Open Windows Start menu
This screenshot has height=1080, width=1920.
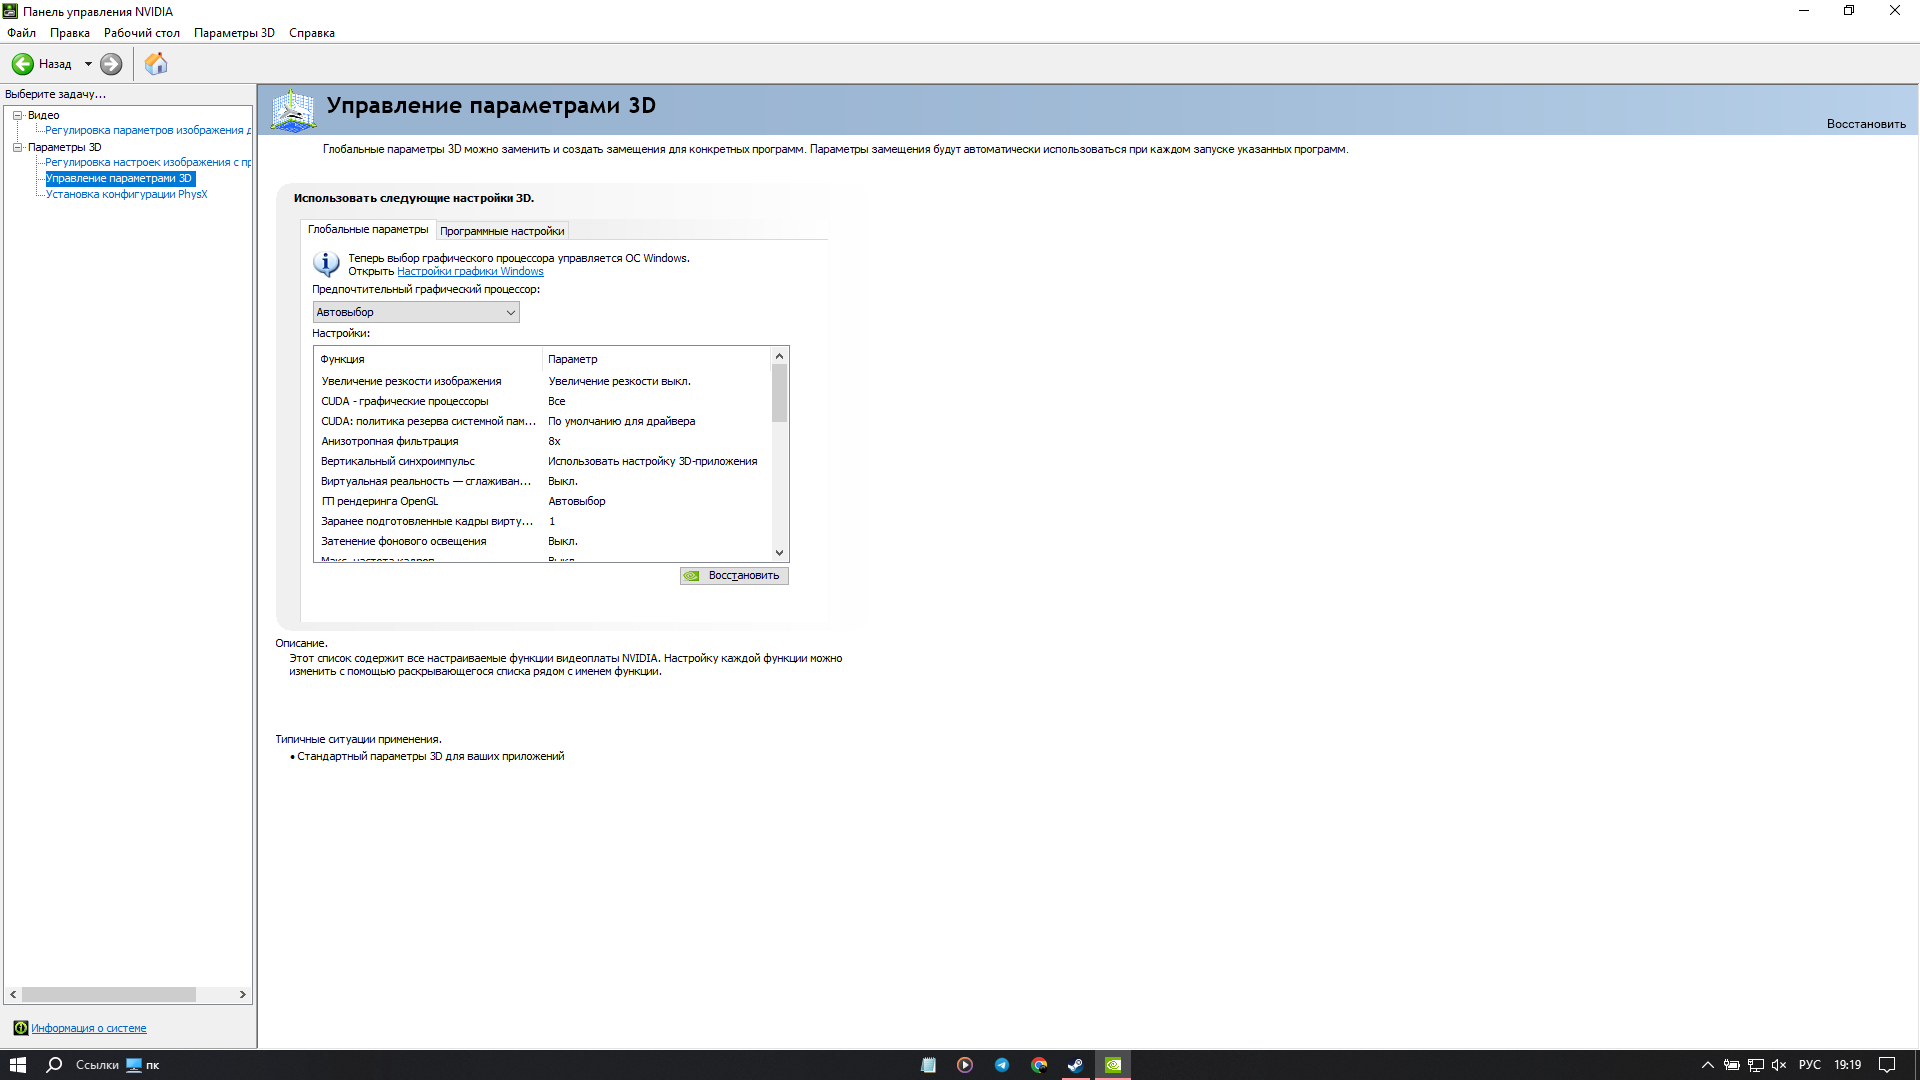point(17,1065)
